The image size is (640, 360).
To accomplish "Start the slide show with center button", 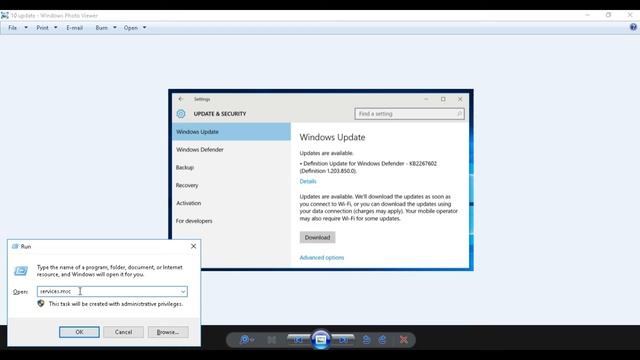I will (321, 339).
